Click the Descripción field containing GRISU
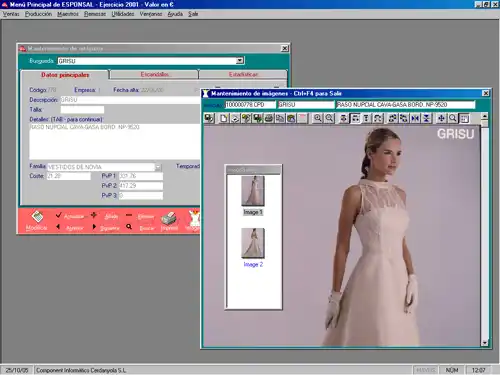Image resolution: width=500 pixels, height=375 pixels. point(130,100)
